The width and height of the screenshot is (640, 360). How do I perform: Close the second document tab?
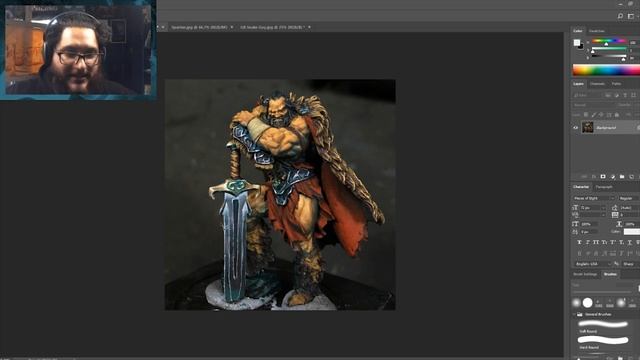click(x=309, y=27)
